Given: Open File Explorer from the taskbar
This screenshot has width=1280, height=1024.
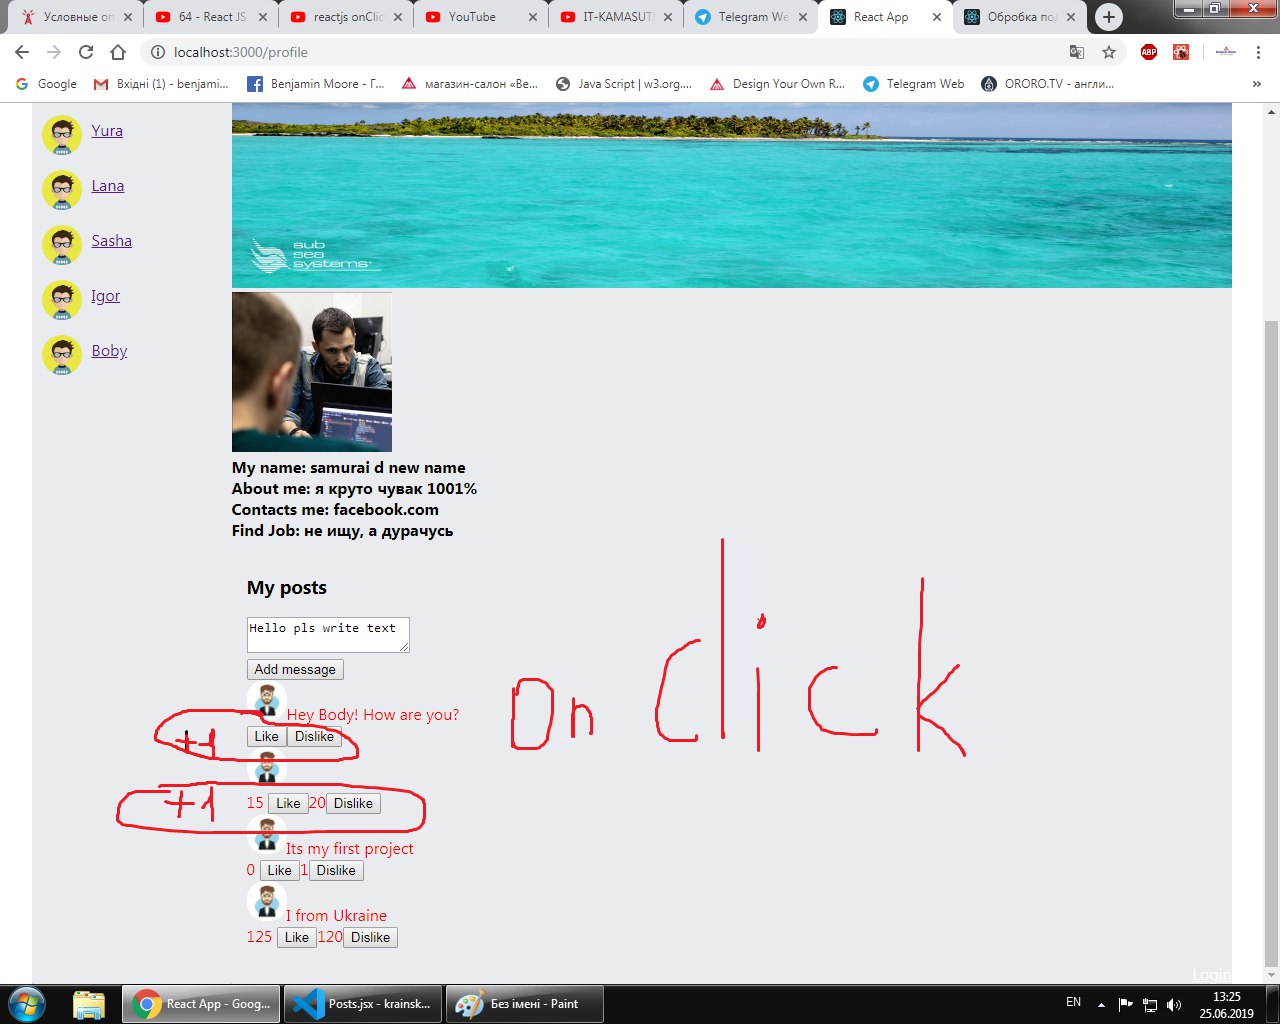Looking at the screenshot, I should [89, 1004].
